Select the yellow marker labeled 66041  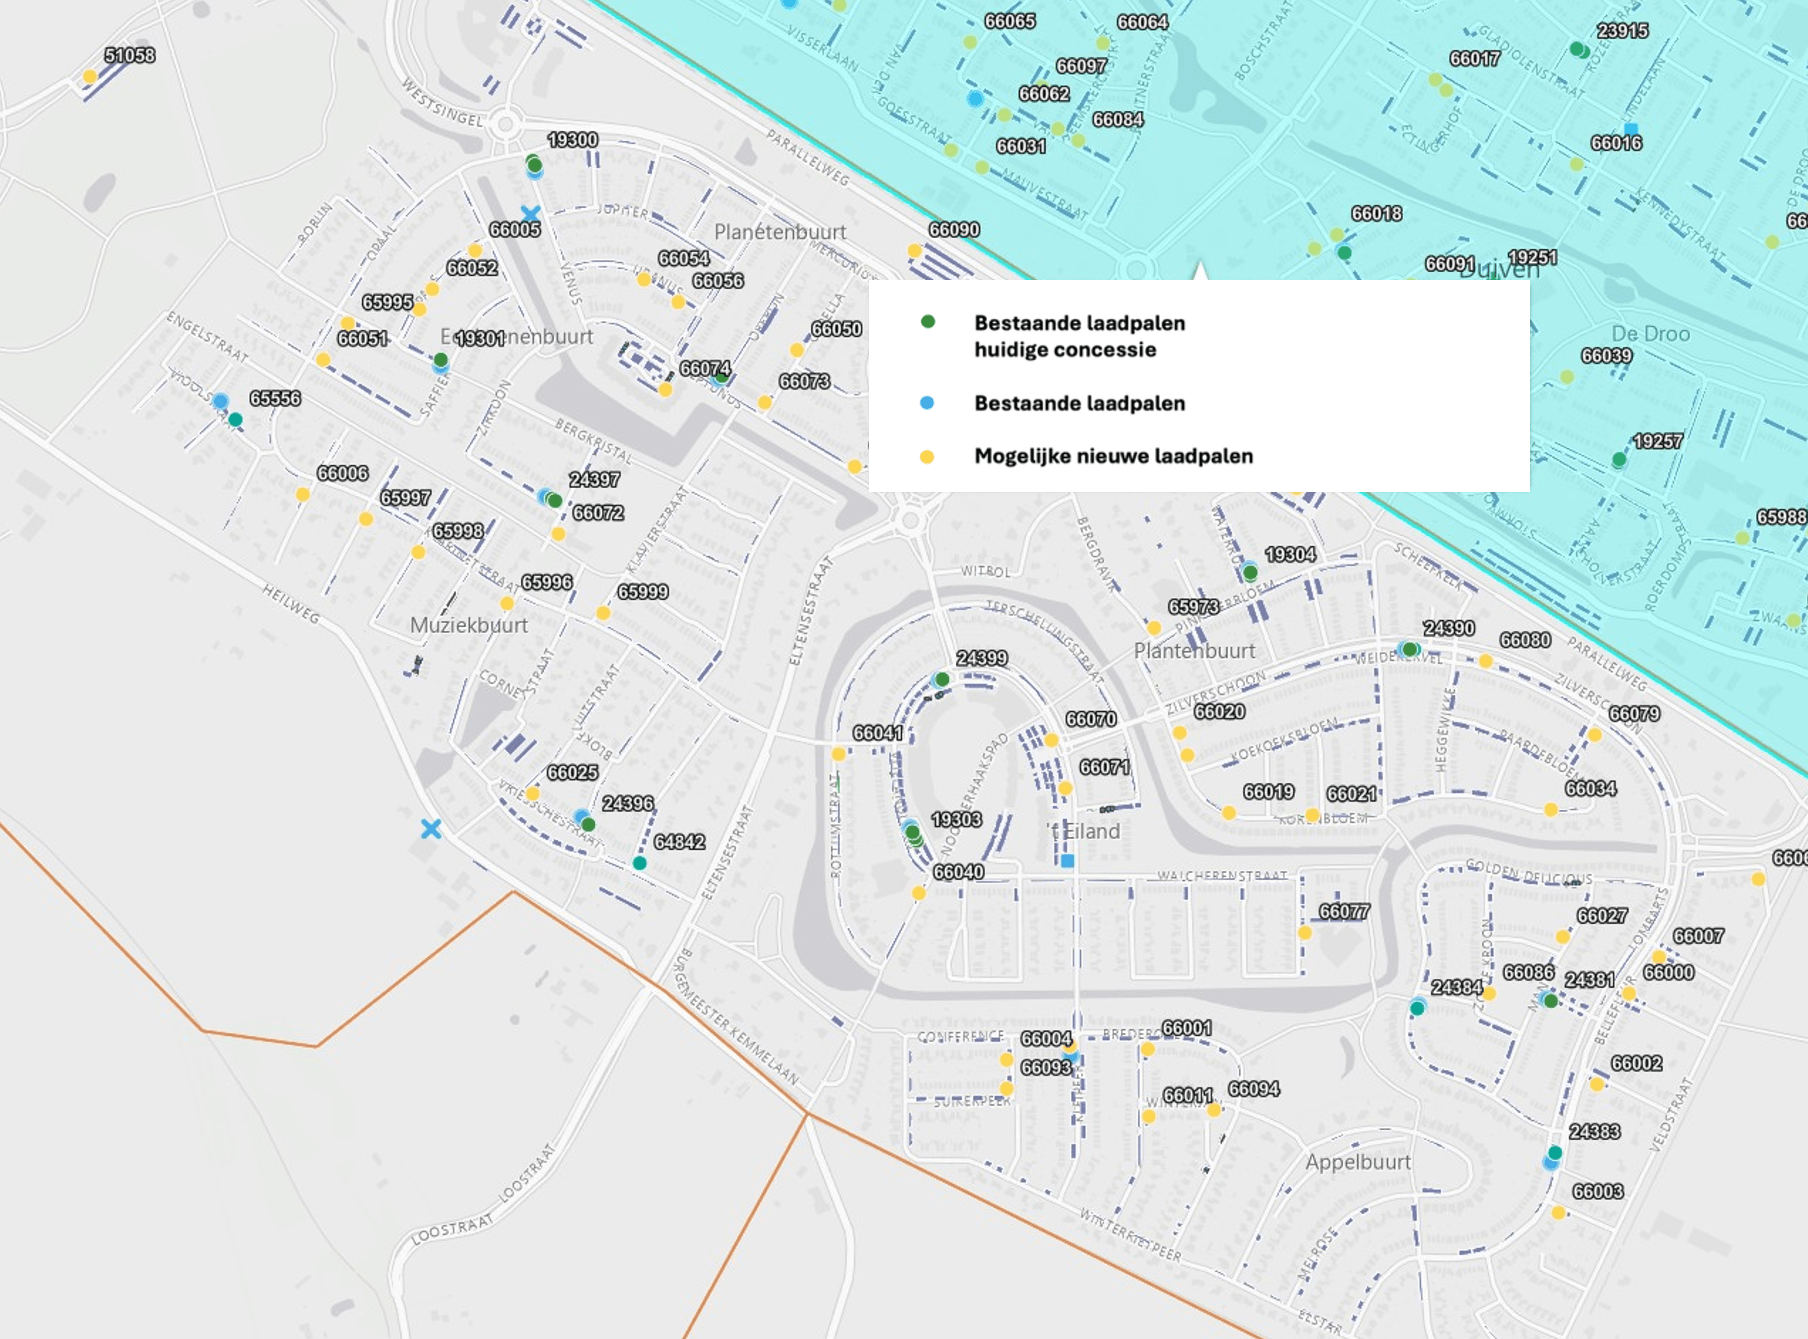[x=838, y=754]
